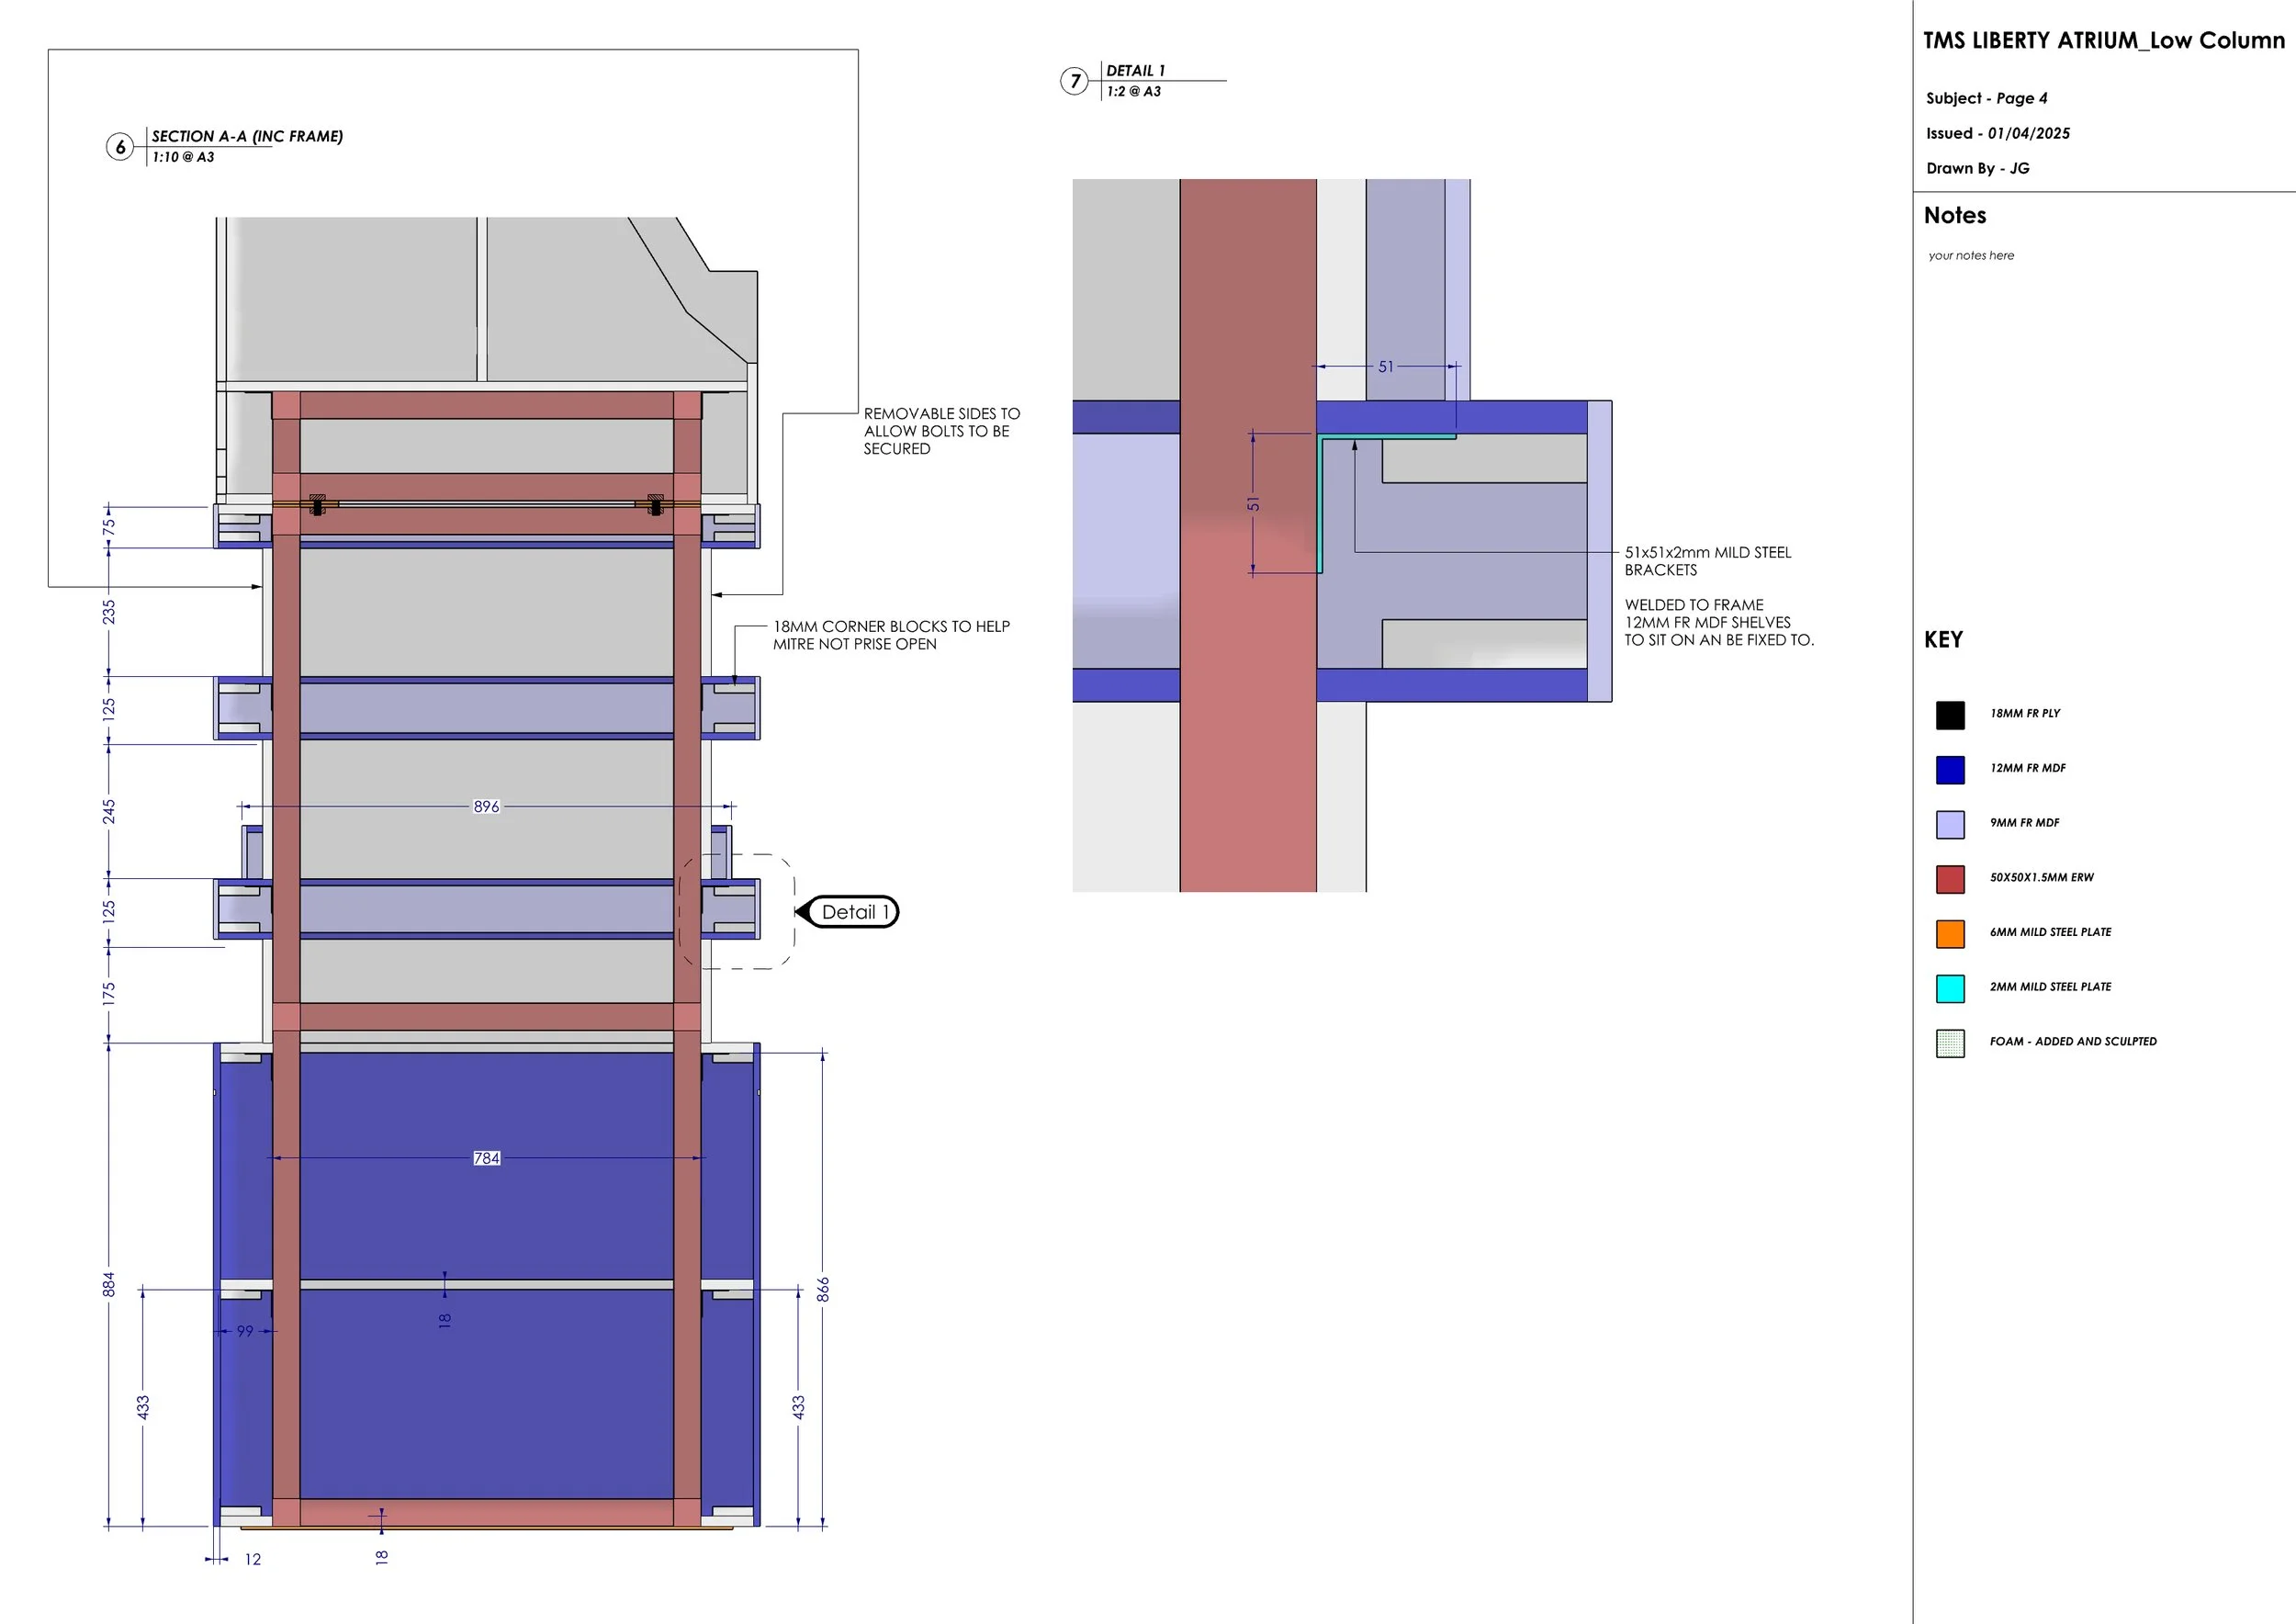Click the 'TMS LIBERTY ATRIUM_Low Column' heading

point(2103,41)
